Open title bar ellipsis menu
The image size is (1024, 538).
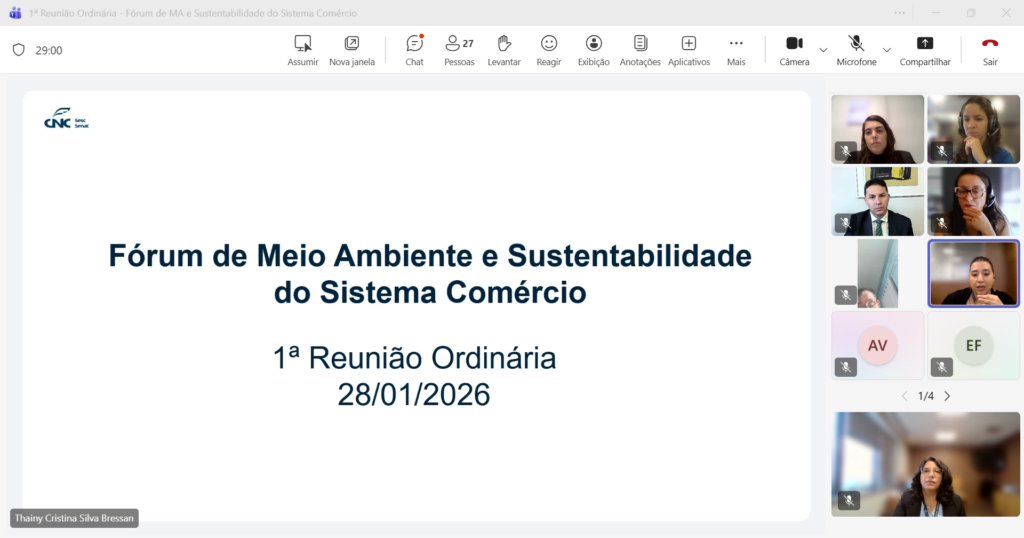tap(900, 13)
